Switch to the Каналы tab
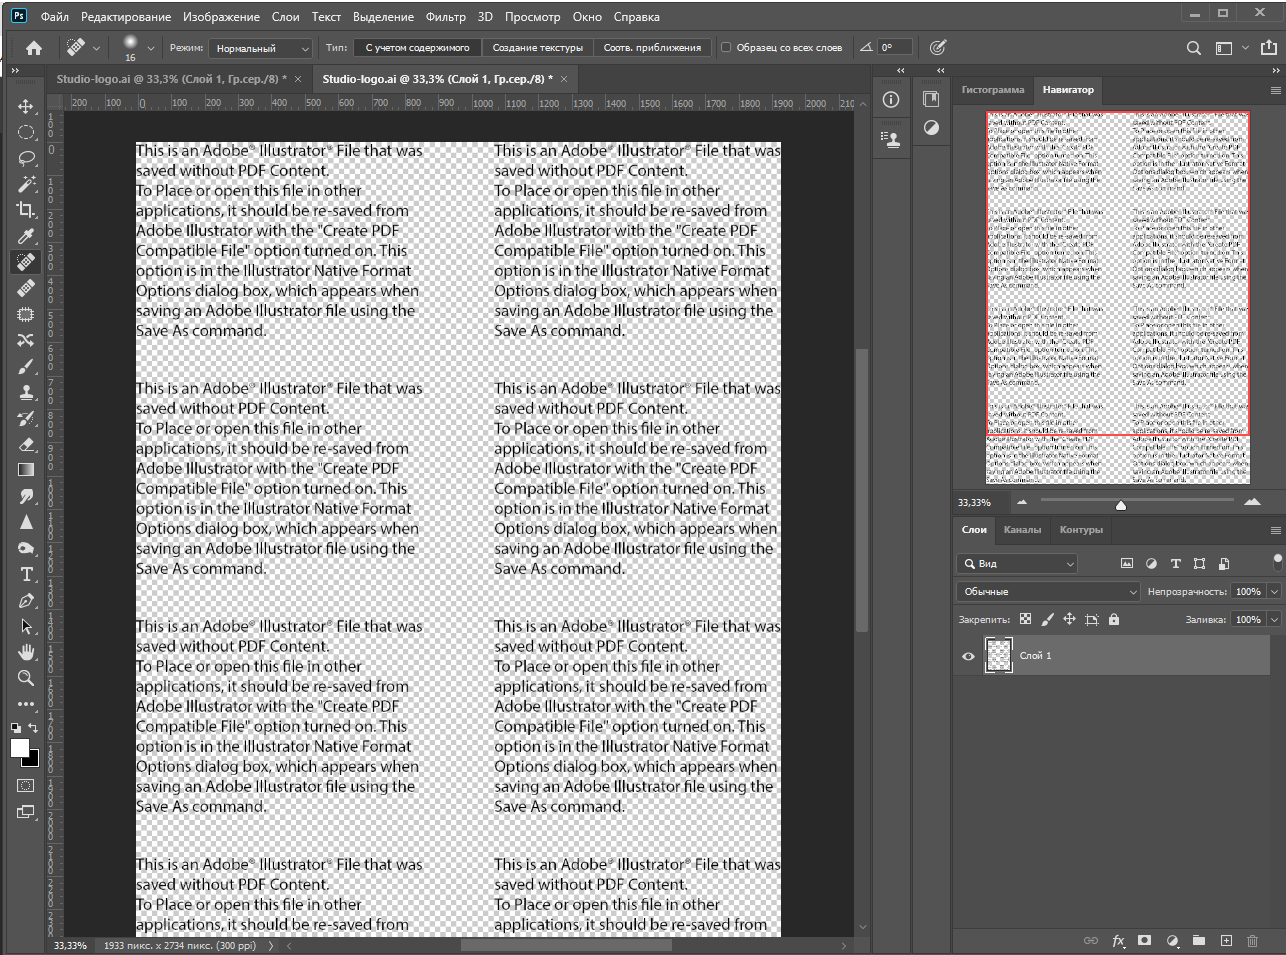Viewport: 1286px width, 955px height. (1022, 530)
